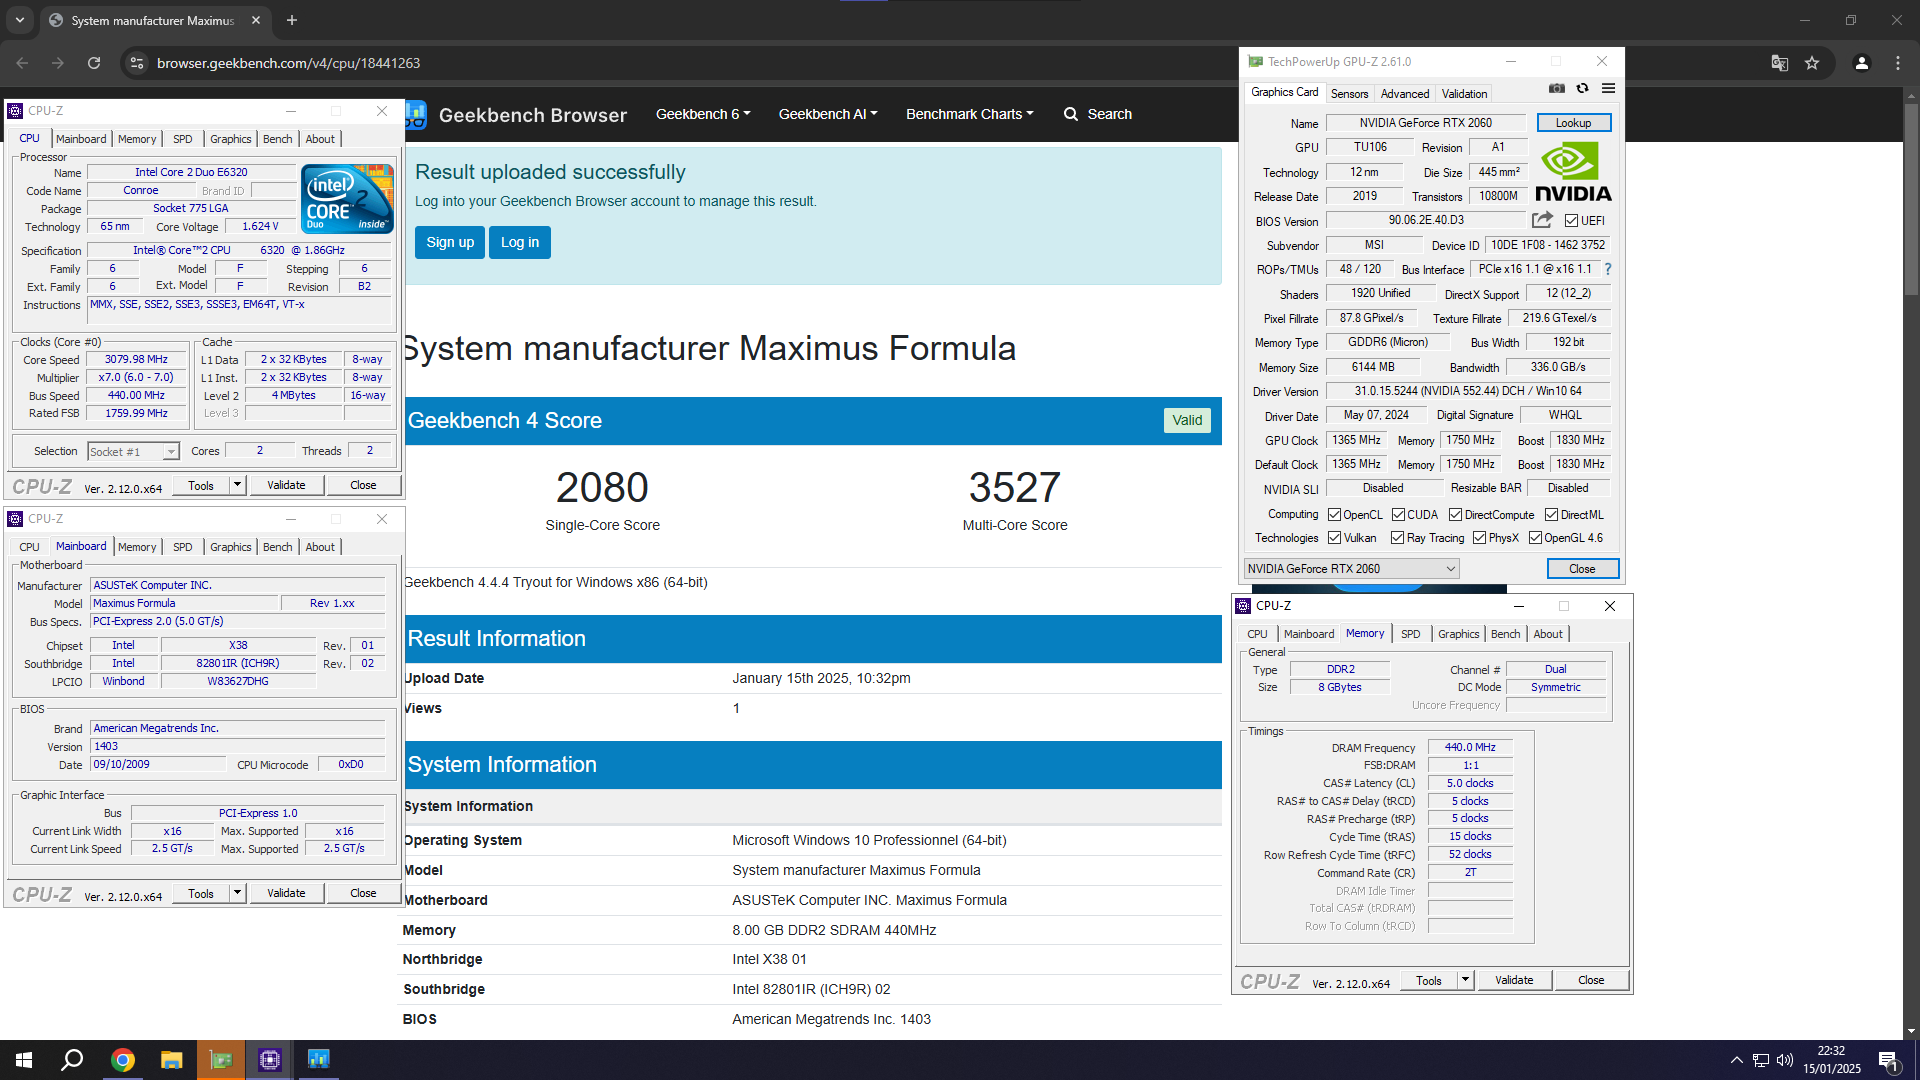This screenshot has width=1920, height=1080.
Task: Open Geekbench Search link
Action: pos(1097,114)
